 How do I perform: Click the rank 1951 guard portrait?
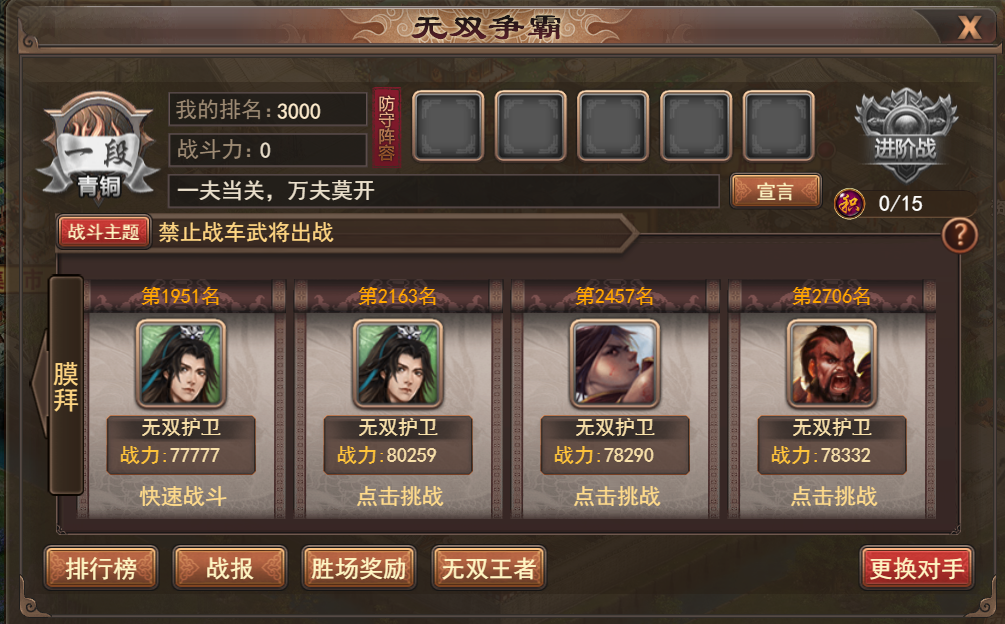tap(181, 363)
